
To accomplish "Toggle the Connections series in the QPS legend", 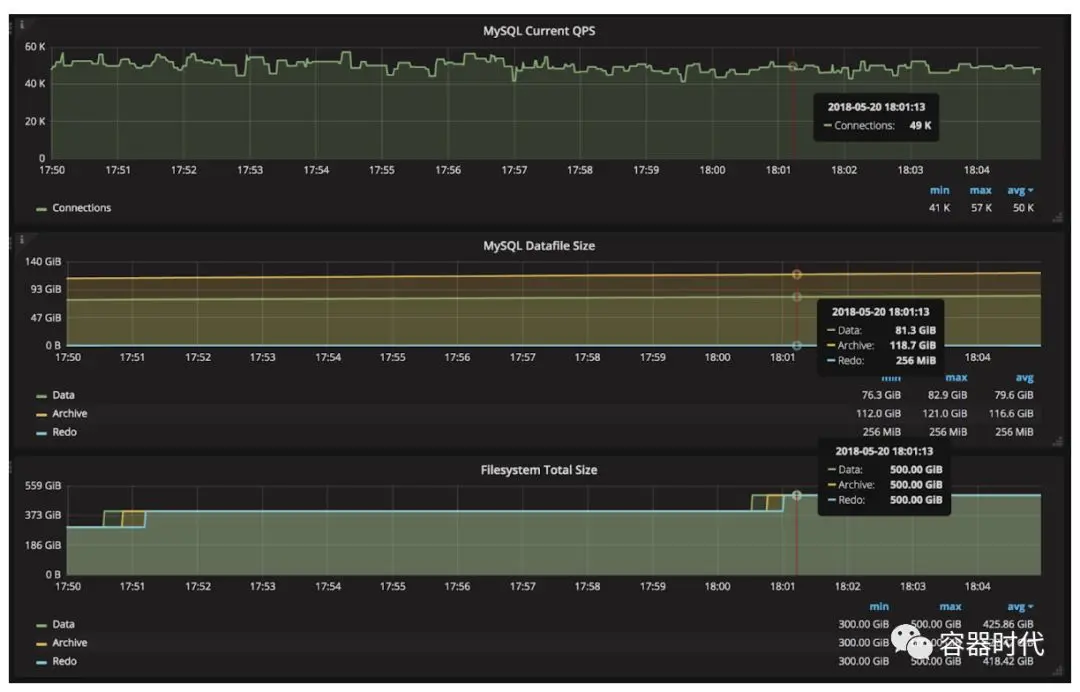I will (x=81, y=208).
